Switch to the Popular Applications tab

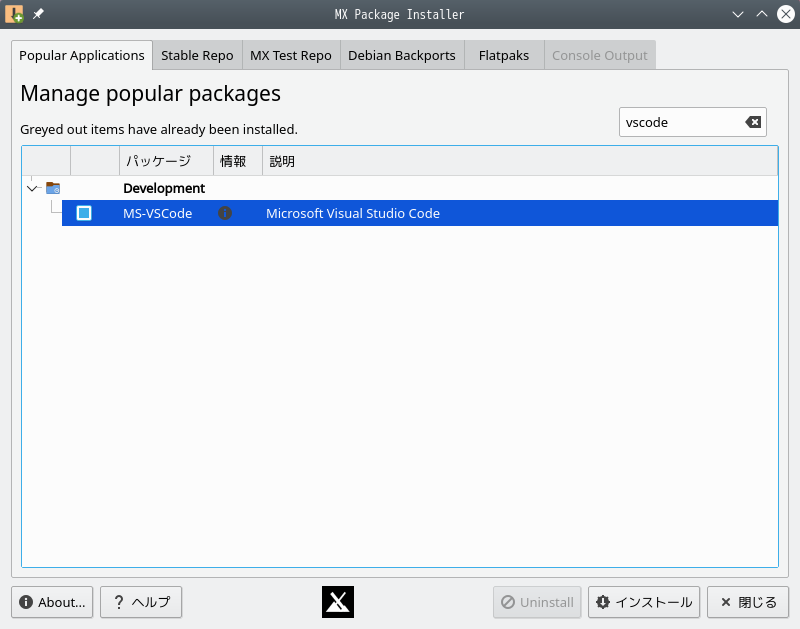coord(82,55)
